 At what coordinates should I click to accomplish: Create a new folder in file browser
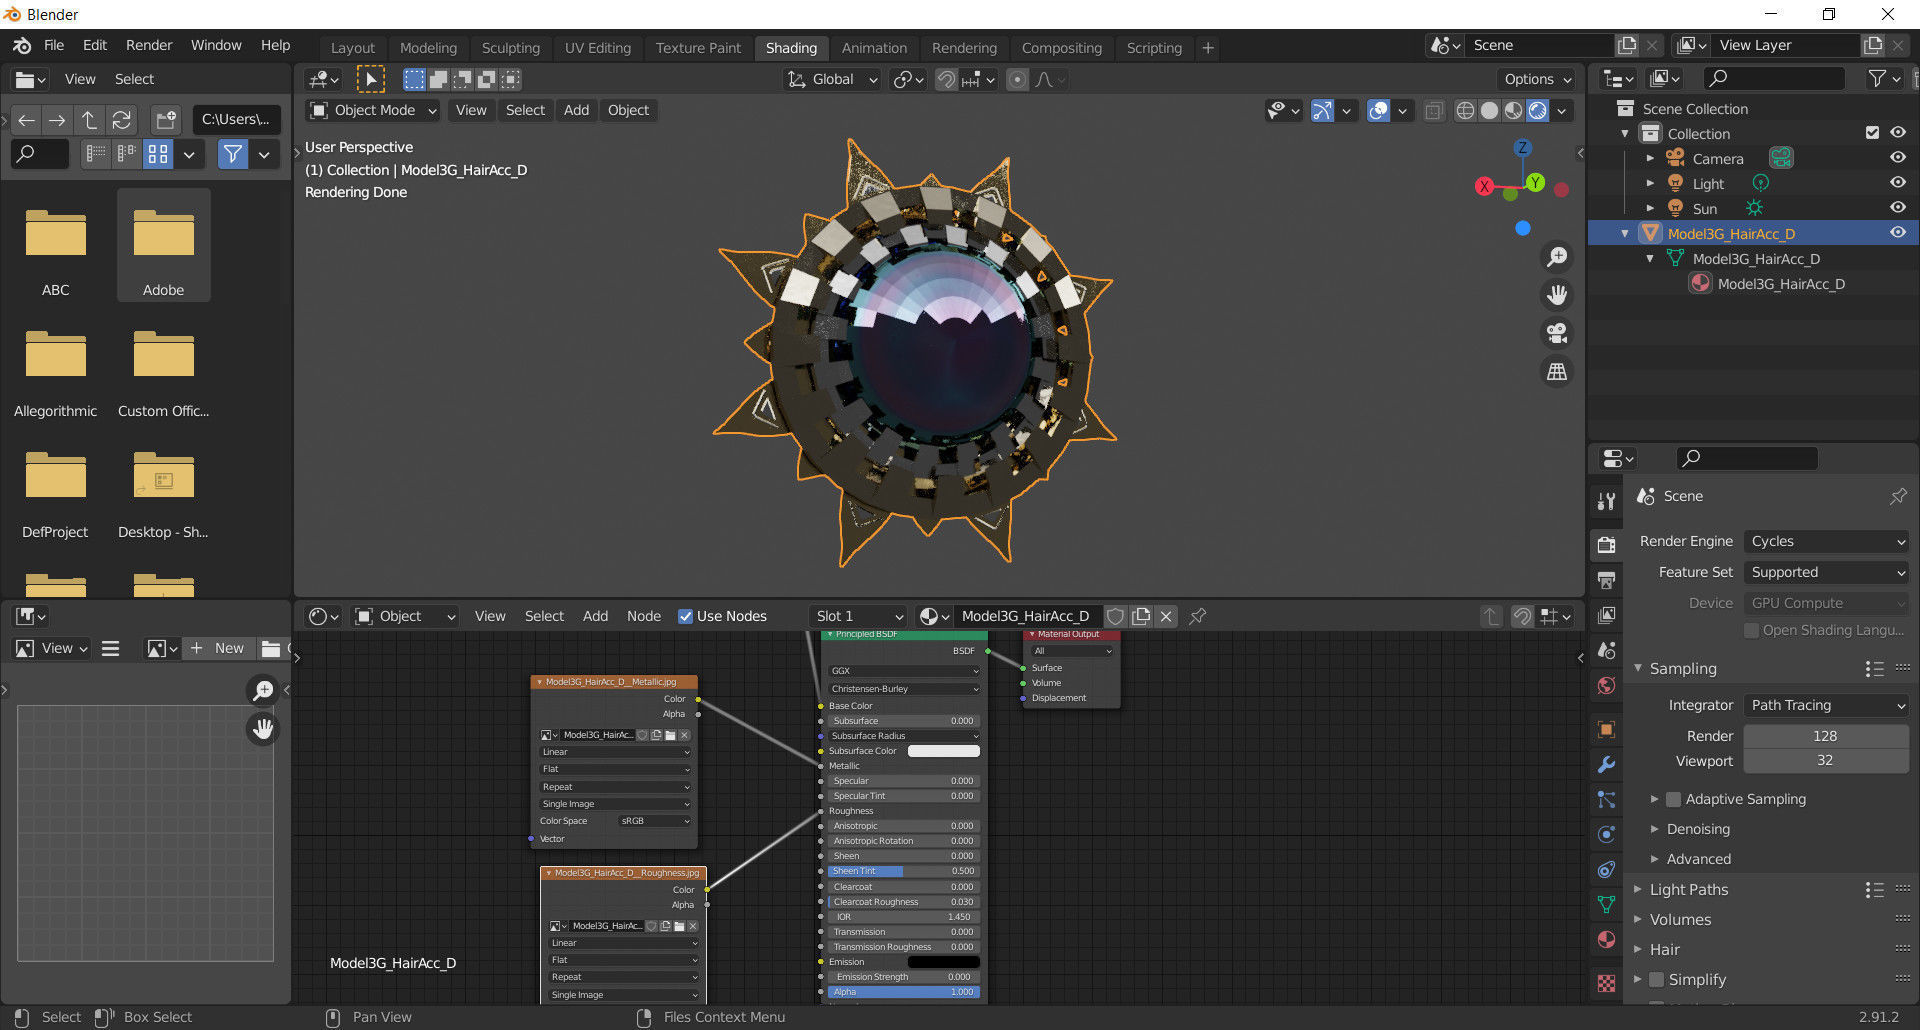click(x=165, y=120)
